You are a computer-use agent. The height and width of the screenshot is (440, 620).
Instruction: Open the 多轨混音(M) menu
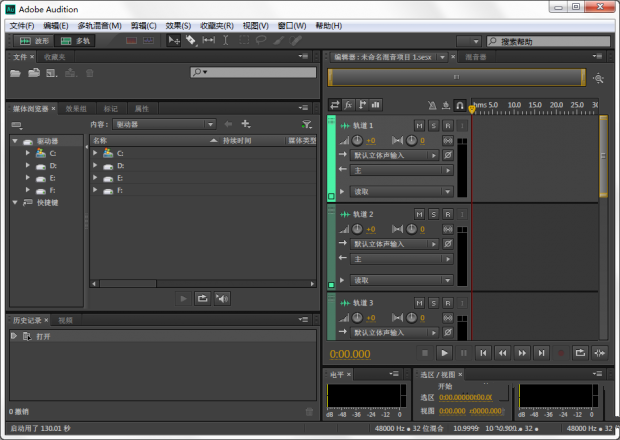pyautogui.click(x=99, y=26)
